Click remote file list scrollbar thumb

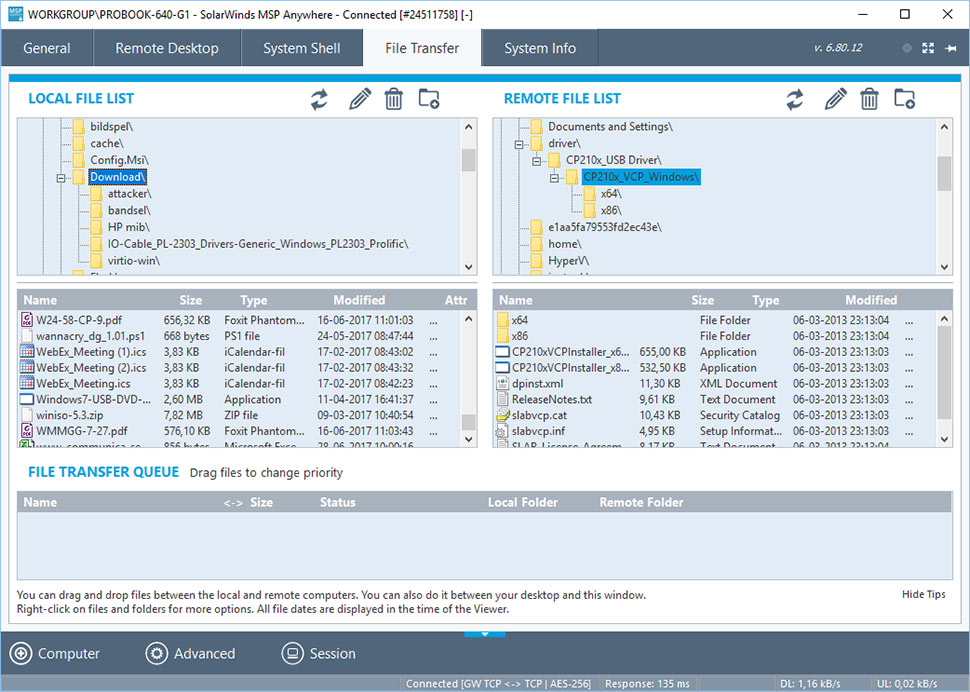coord(944,372)
